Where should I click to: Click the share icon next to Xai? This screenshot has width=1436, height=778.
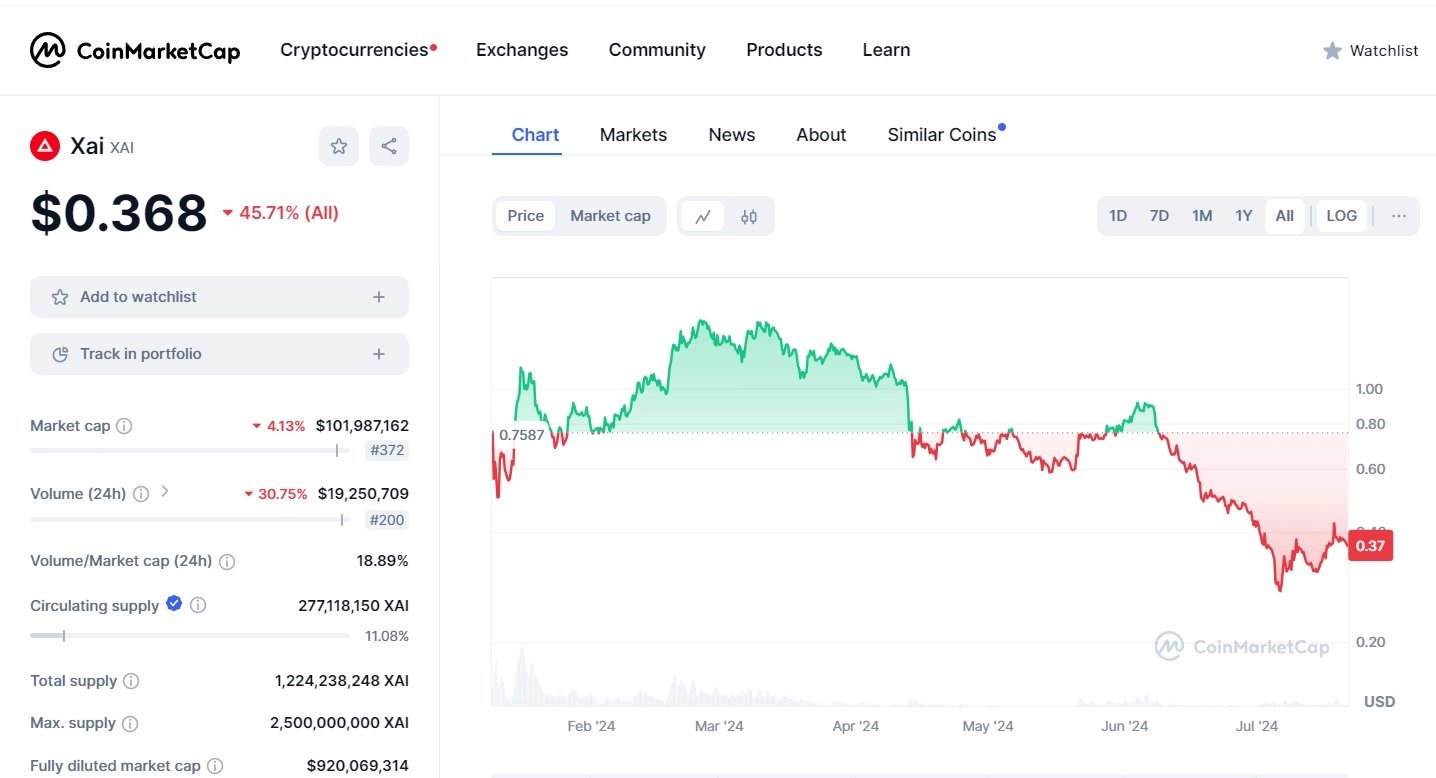389,146
